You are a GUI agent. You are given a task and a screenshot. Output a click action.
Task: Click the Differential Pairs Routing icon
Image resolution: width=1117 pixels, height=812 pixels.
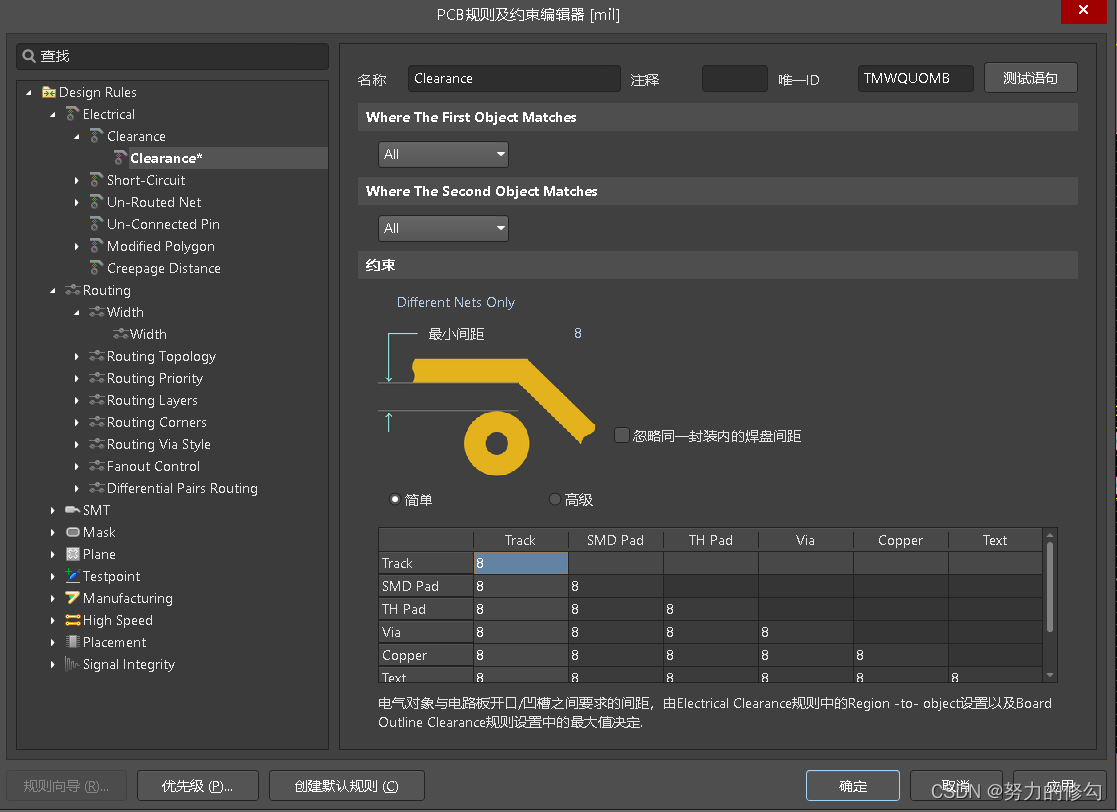click(96, 489)
